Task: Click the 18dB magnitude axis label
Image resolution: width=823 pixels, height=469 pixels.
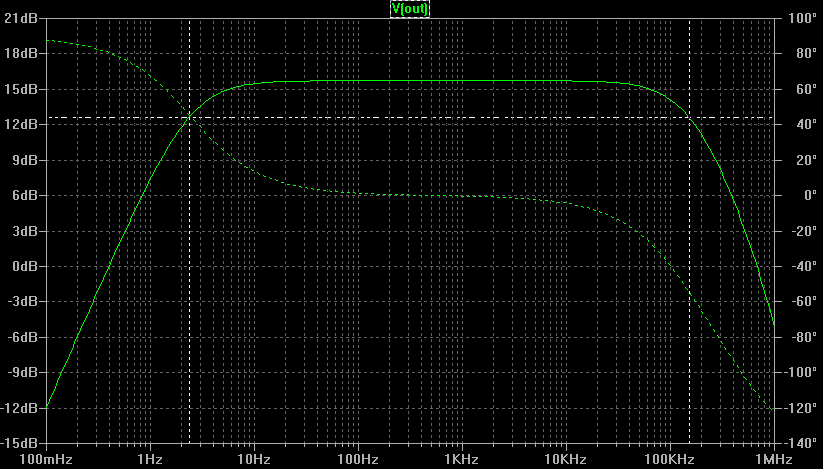Action: point(21,54)
